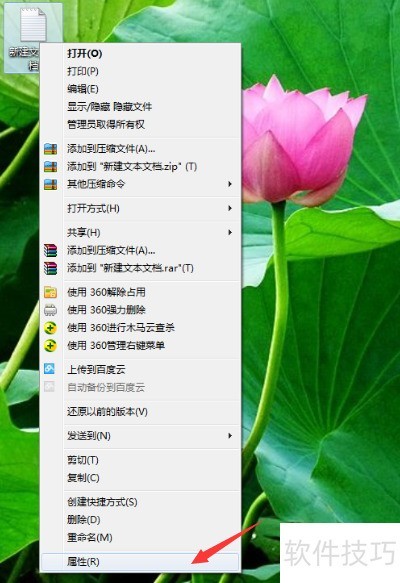This screenshot has width=400, height=583.
Task: Click the 360 folder icon for 解除占用
Action: click(51, 292)
